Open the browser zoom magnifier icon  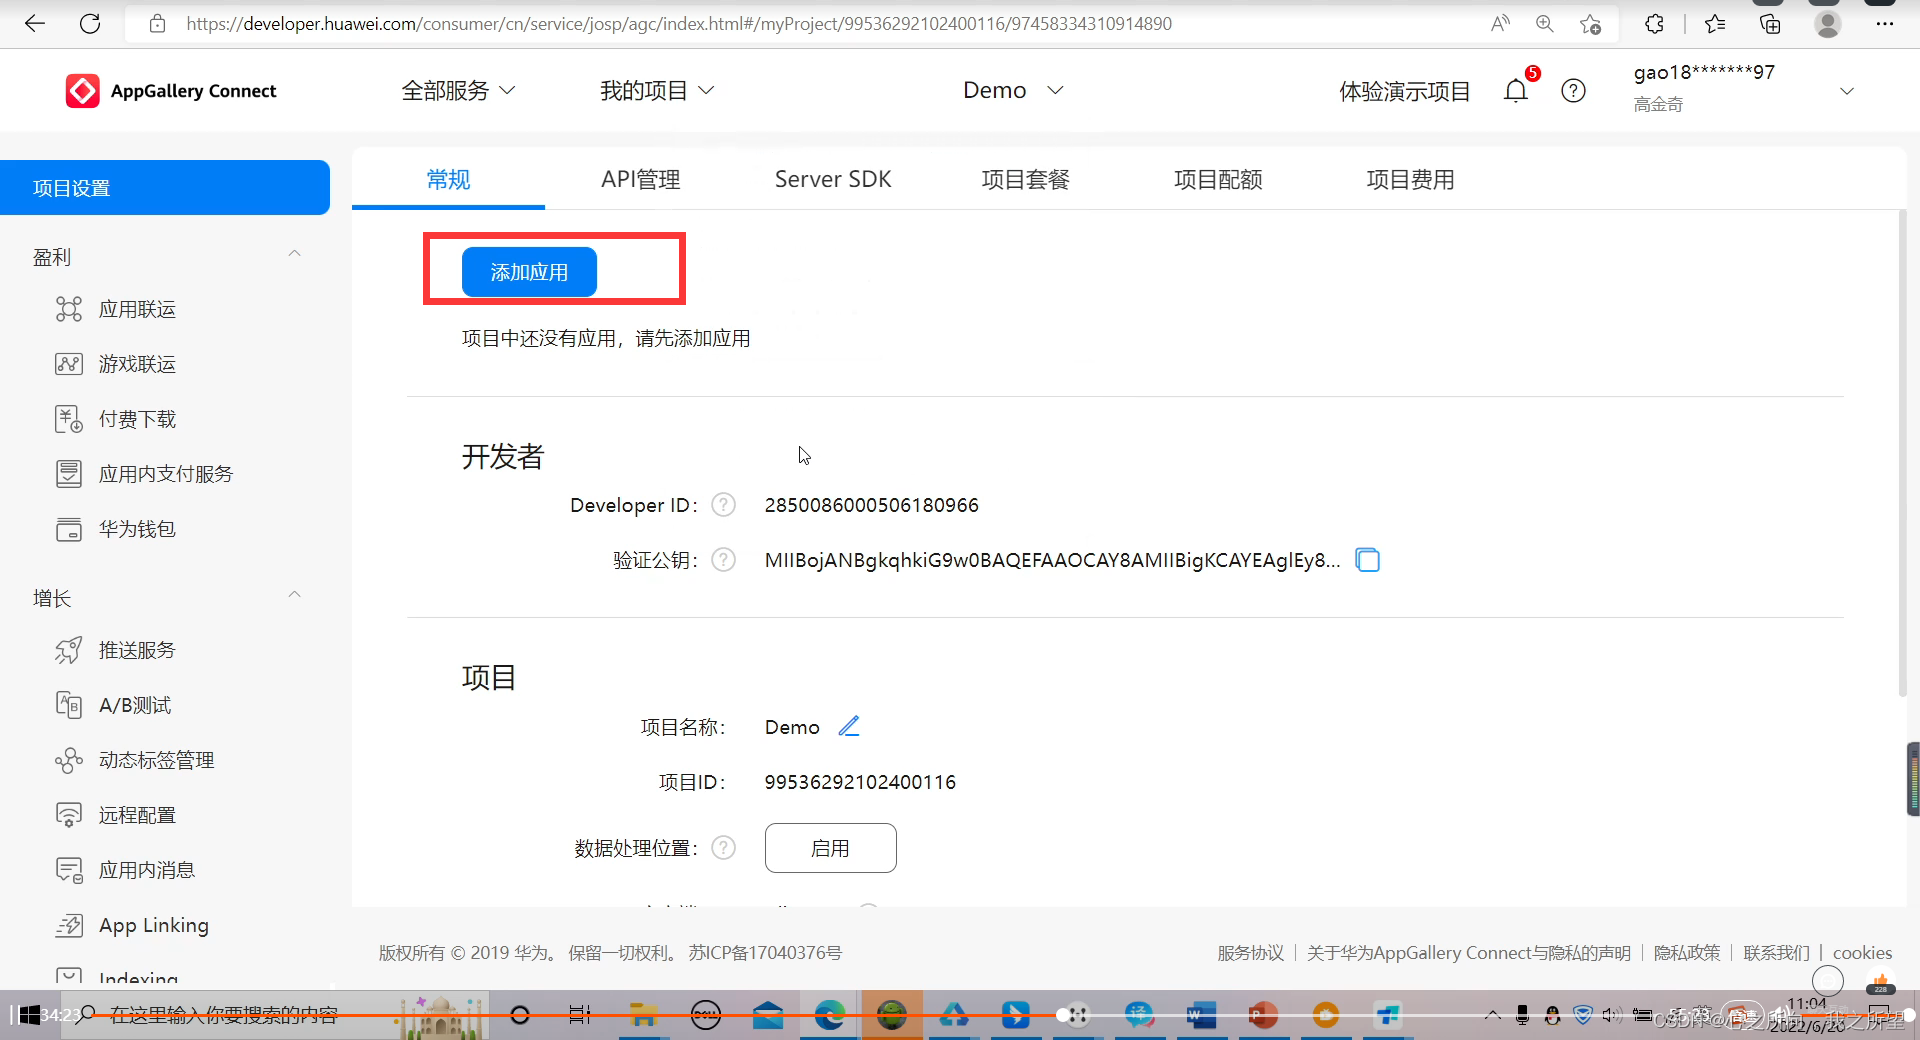coord(1545,24)
